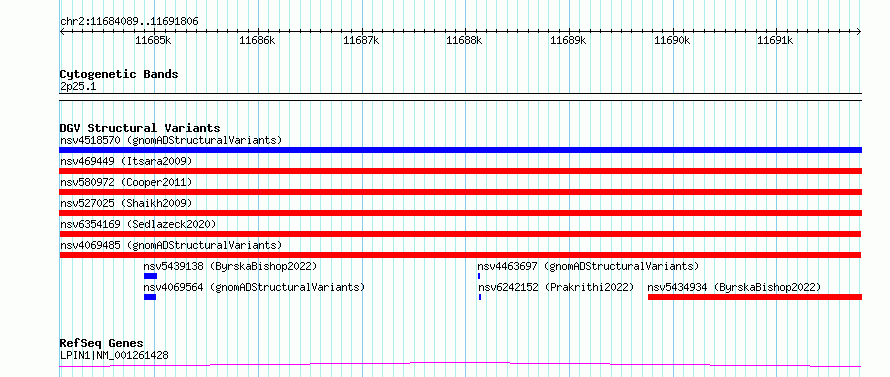Click the LPIN1 gene magenta line
The width and height of the screenshot is (890, 377).
tap(460, 365)
